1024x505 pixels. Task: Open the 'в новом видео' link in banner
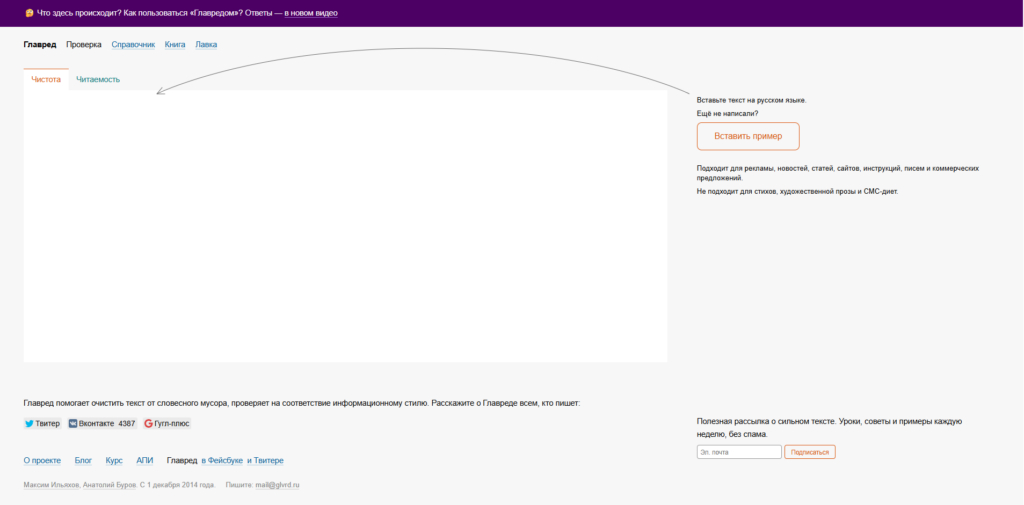[311, 13]
